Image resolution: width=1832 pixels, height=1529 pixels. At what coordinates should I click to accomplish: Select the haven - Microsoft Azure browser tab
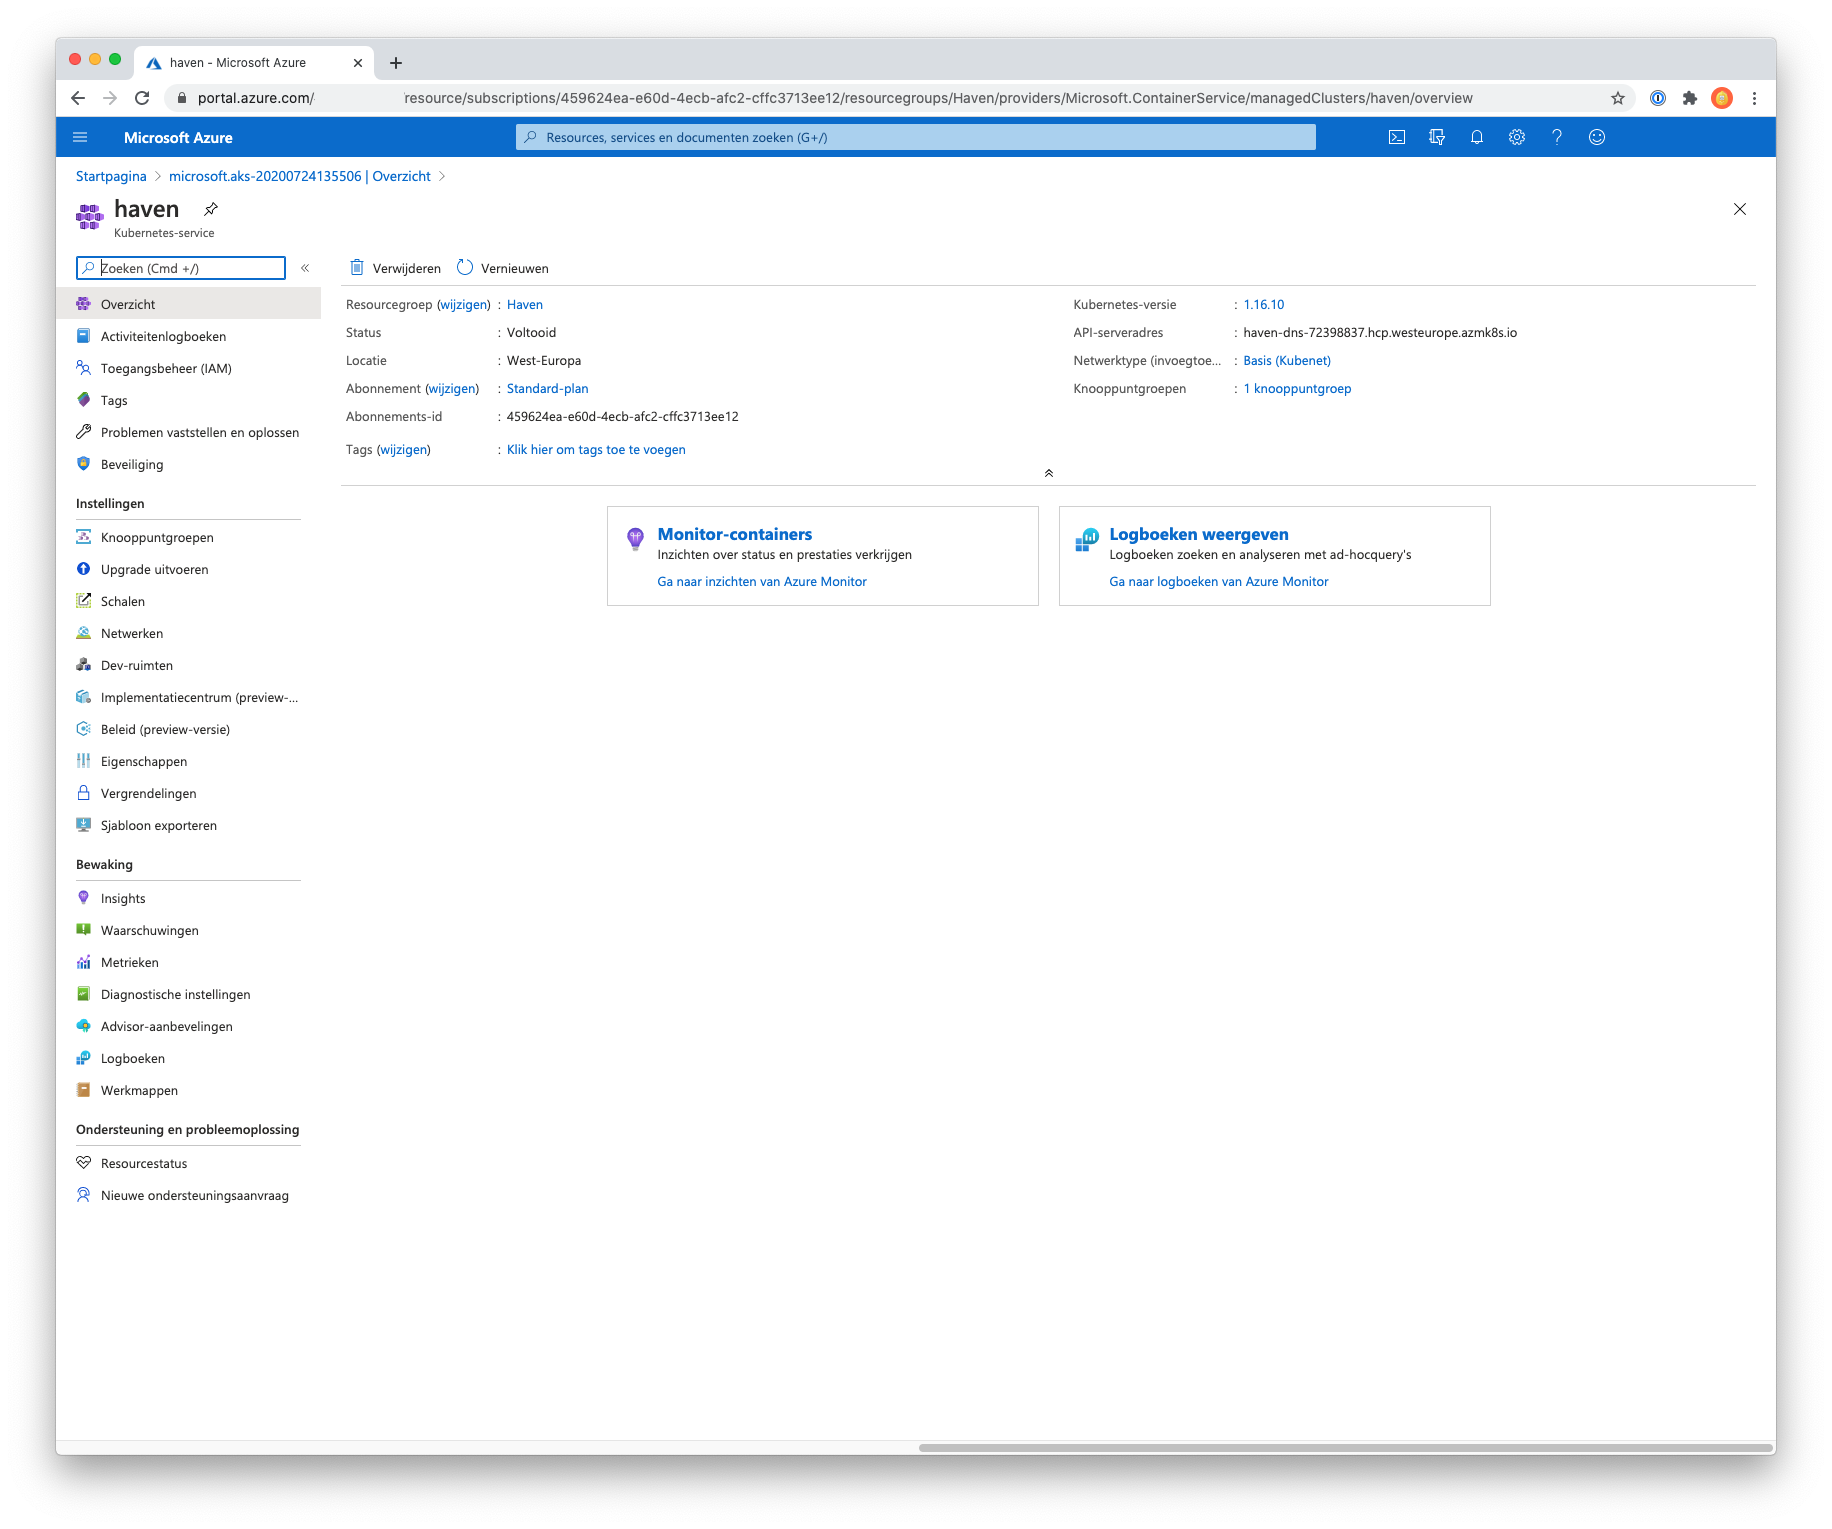238,62
